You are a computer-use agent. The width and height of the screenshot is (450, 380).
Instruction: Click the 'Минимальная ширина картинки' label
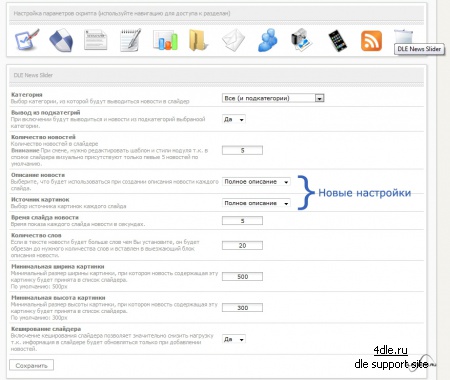[58, 267]
